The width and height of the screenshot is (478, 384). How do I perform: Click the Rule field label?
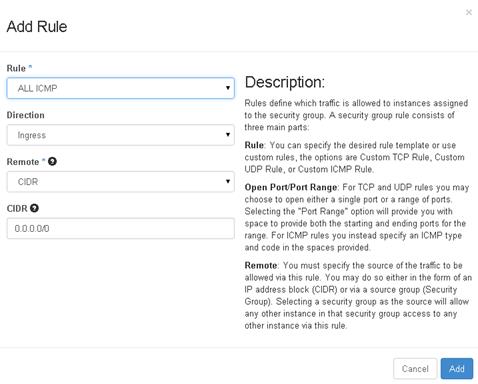coord(16,68)
